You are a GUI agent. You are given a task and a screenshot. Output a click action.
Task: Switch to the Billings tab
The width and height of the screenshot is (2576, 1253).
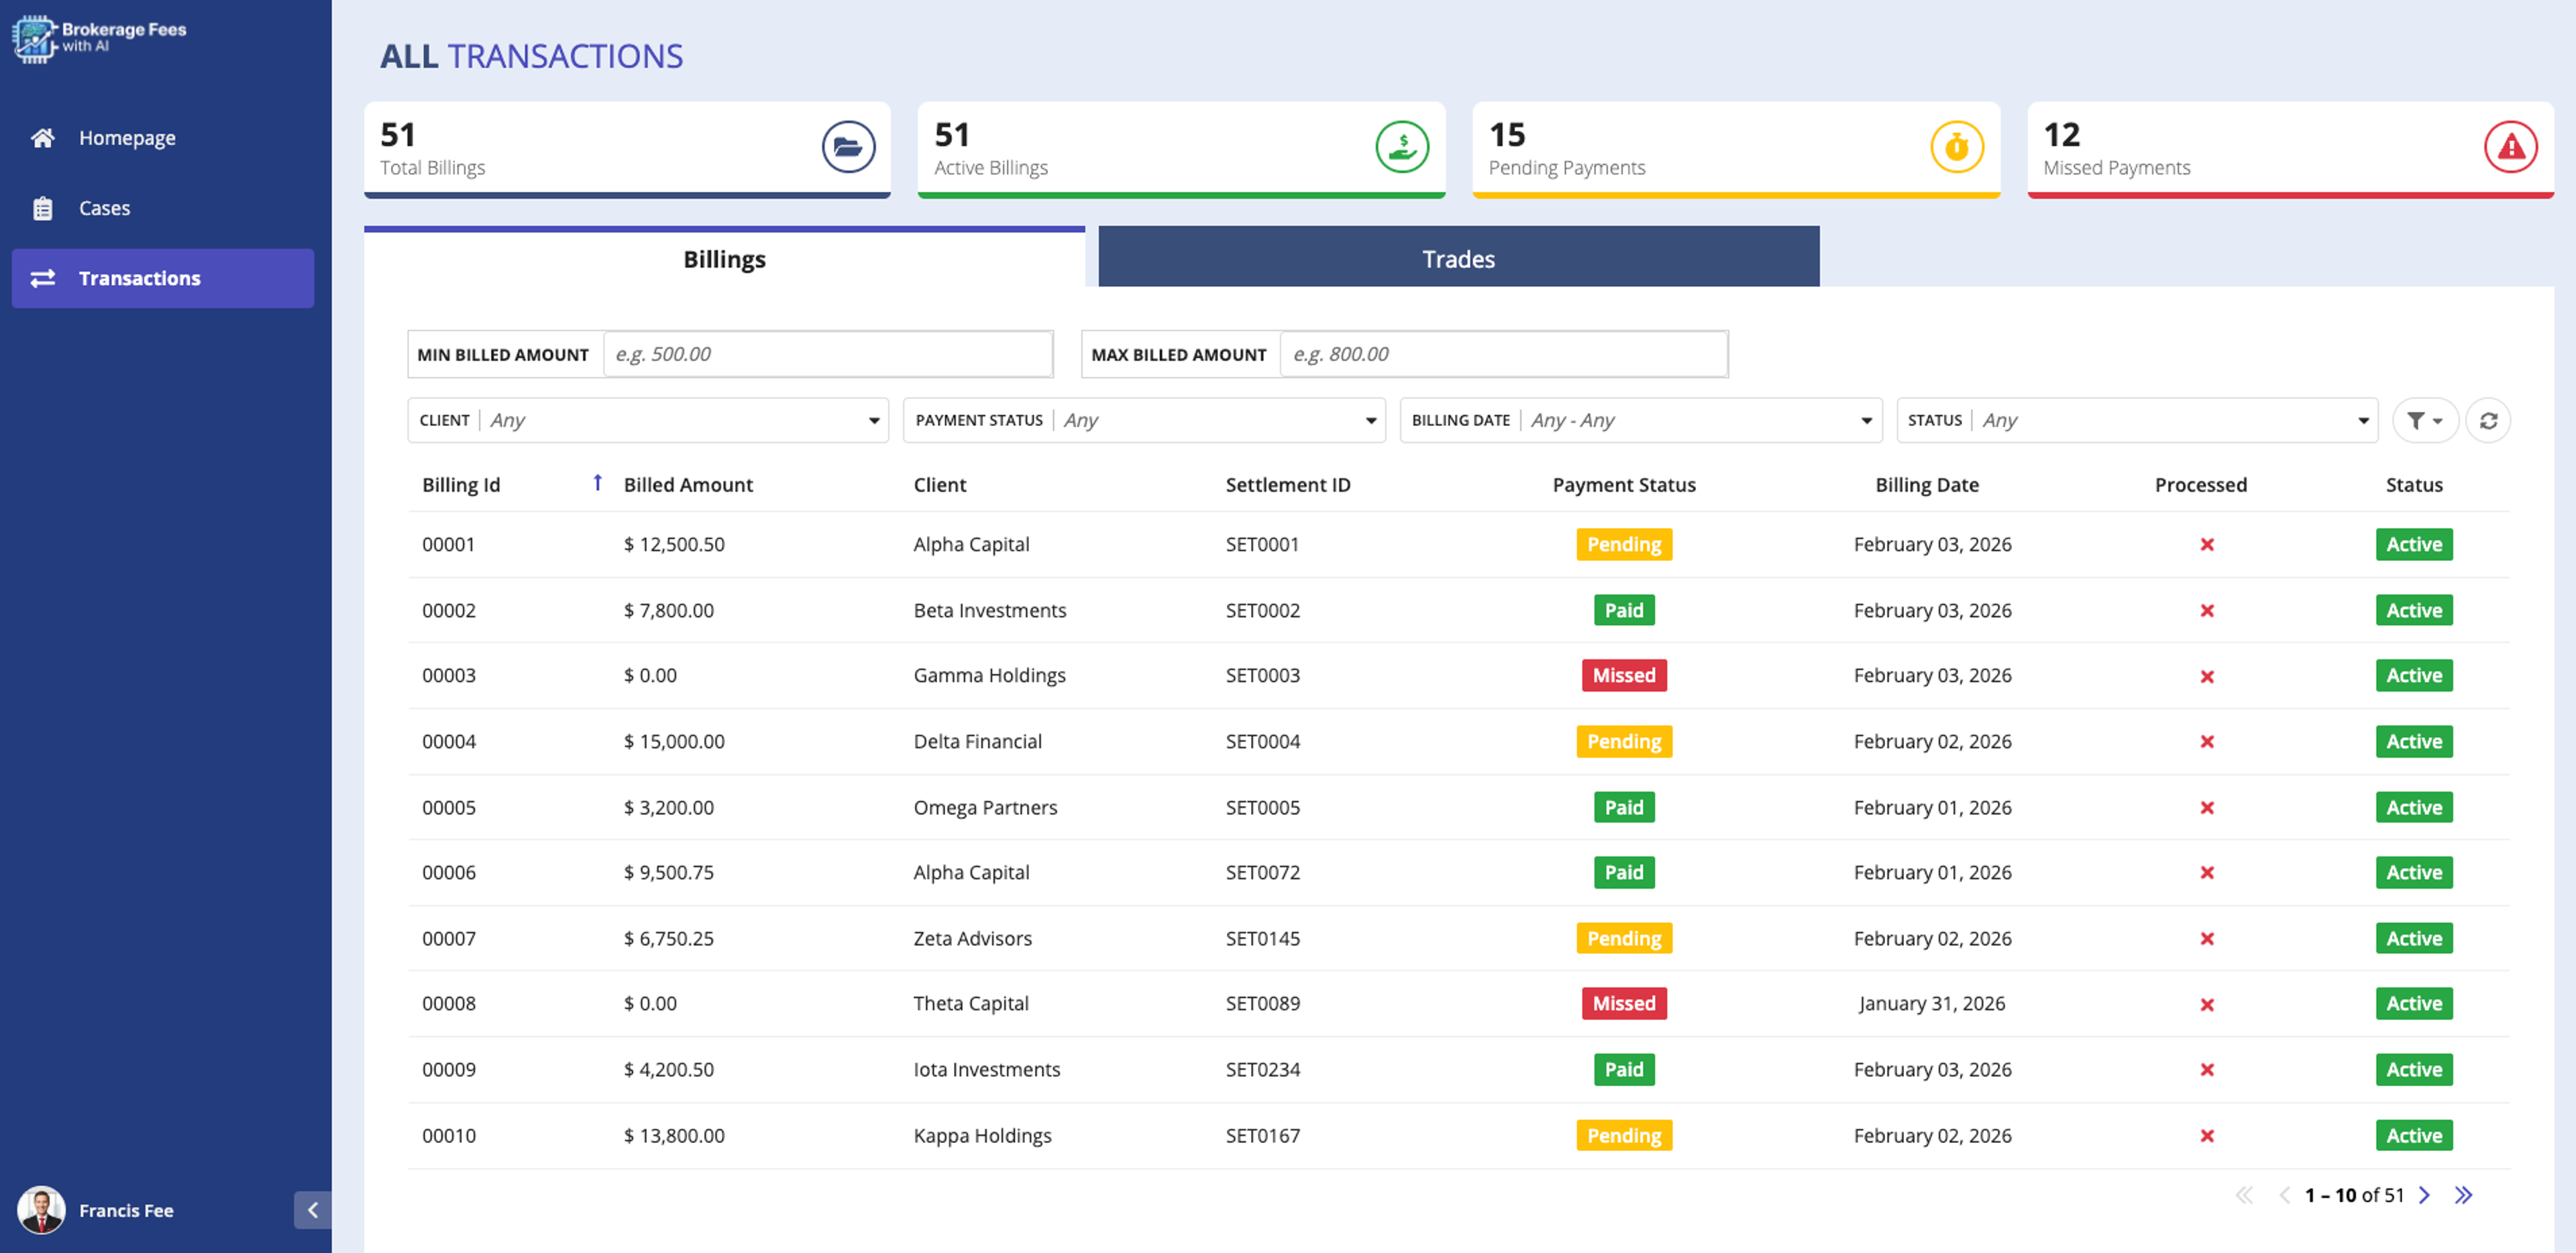point(724,259)
